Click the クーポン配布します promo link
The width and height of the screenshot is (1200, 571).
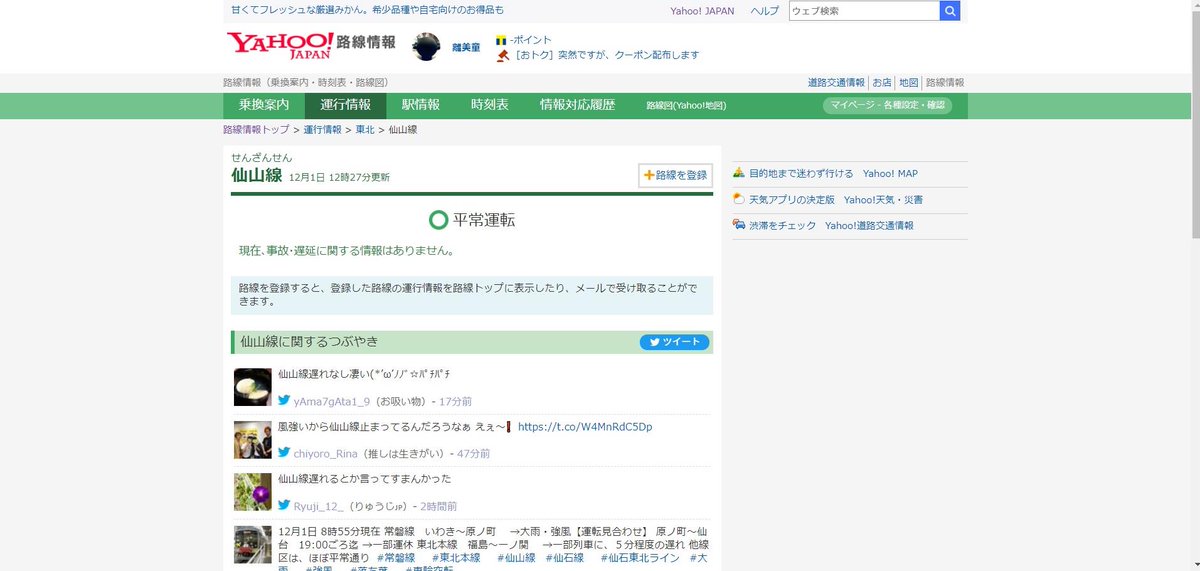point(607,55)
